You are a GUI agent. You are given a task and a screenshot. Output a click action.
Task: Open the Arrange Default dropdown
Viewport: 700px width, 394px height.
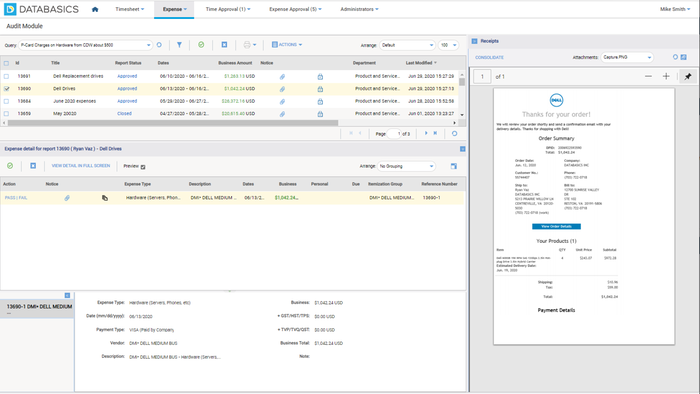coord(407,45)
